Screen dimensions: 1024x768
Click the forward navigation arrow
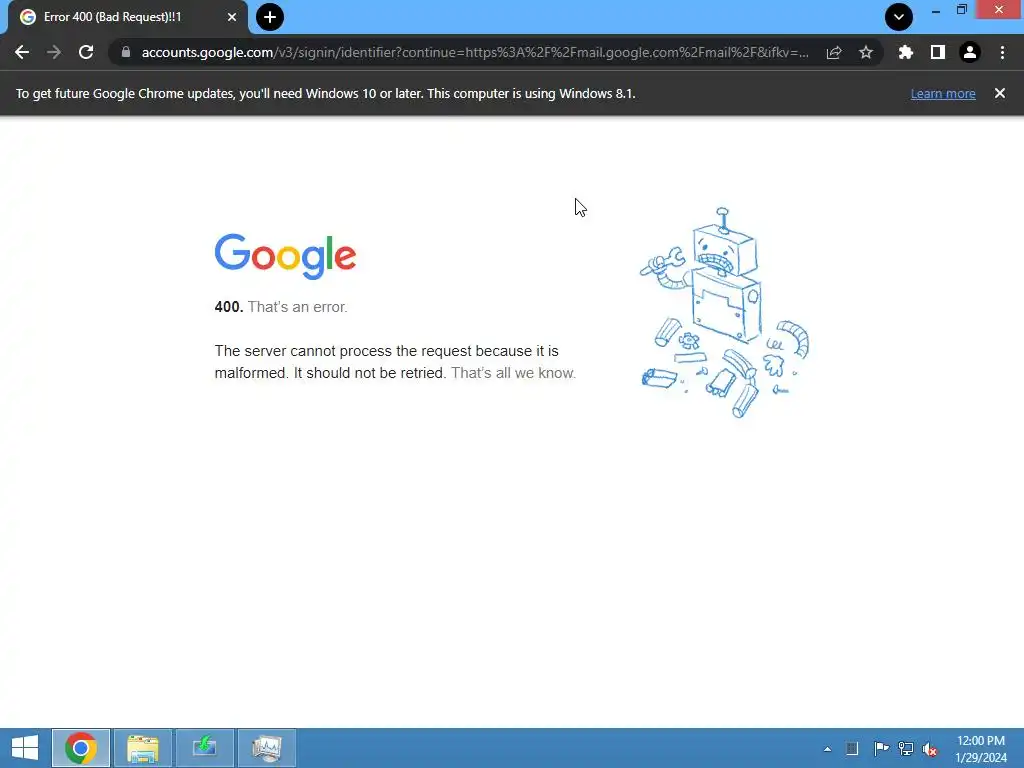54,52
